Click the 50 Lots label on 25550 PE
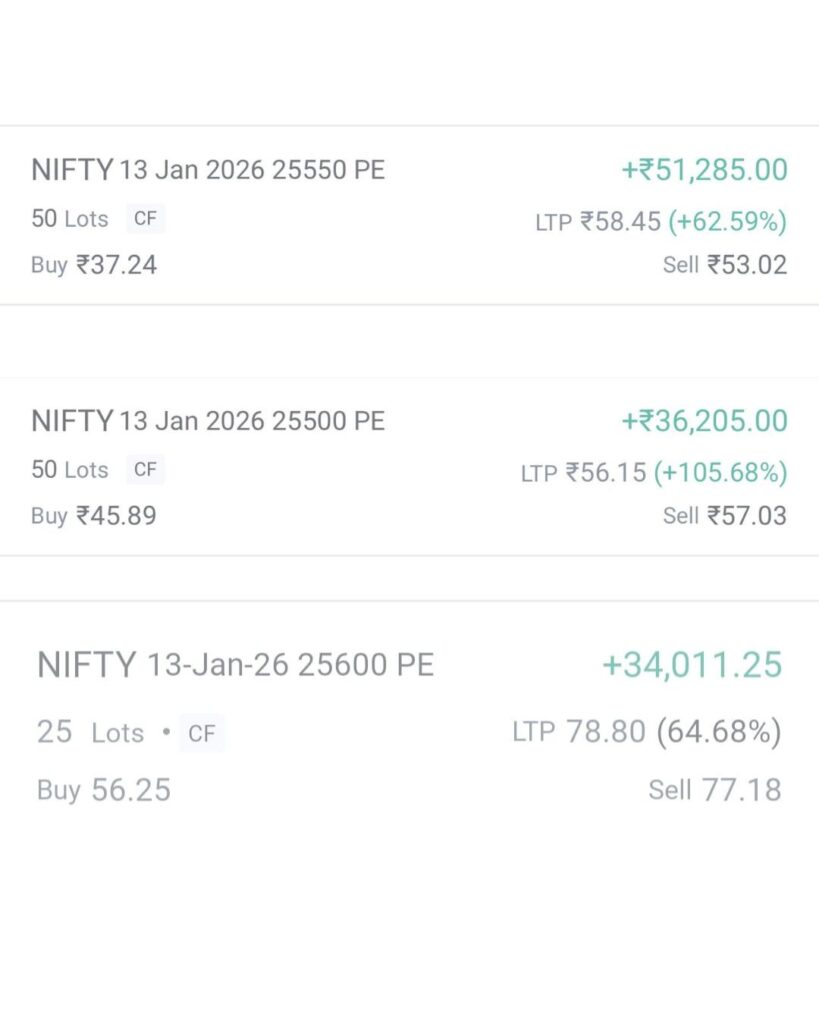 point(69,219)
